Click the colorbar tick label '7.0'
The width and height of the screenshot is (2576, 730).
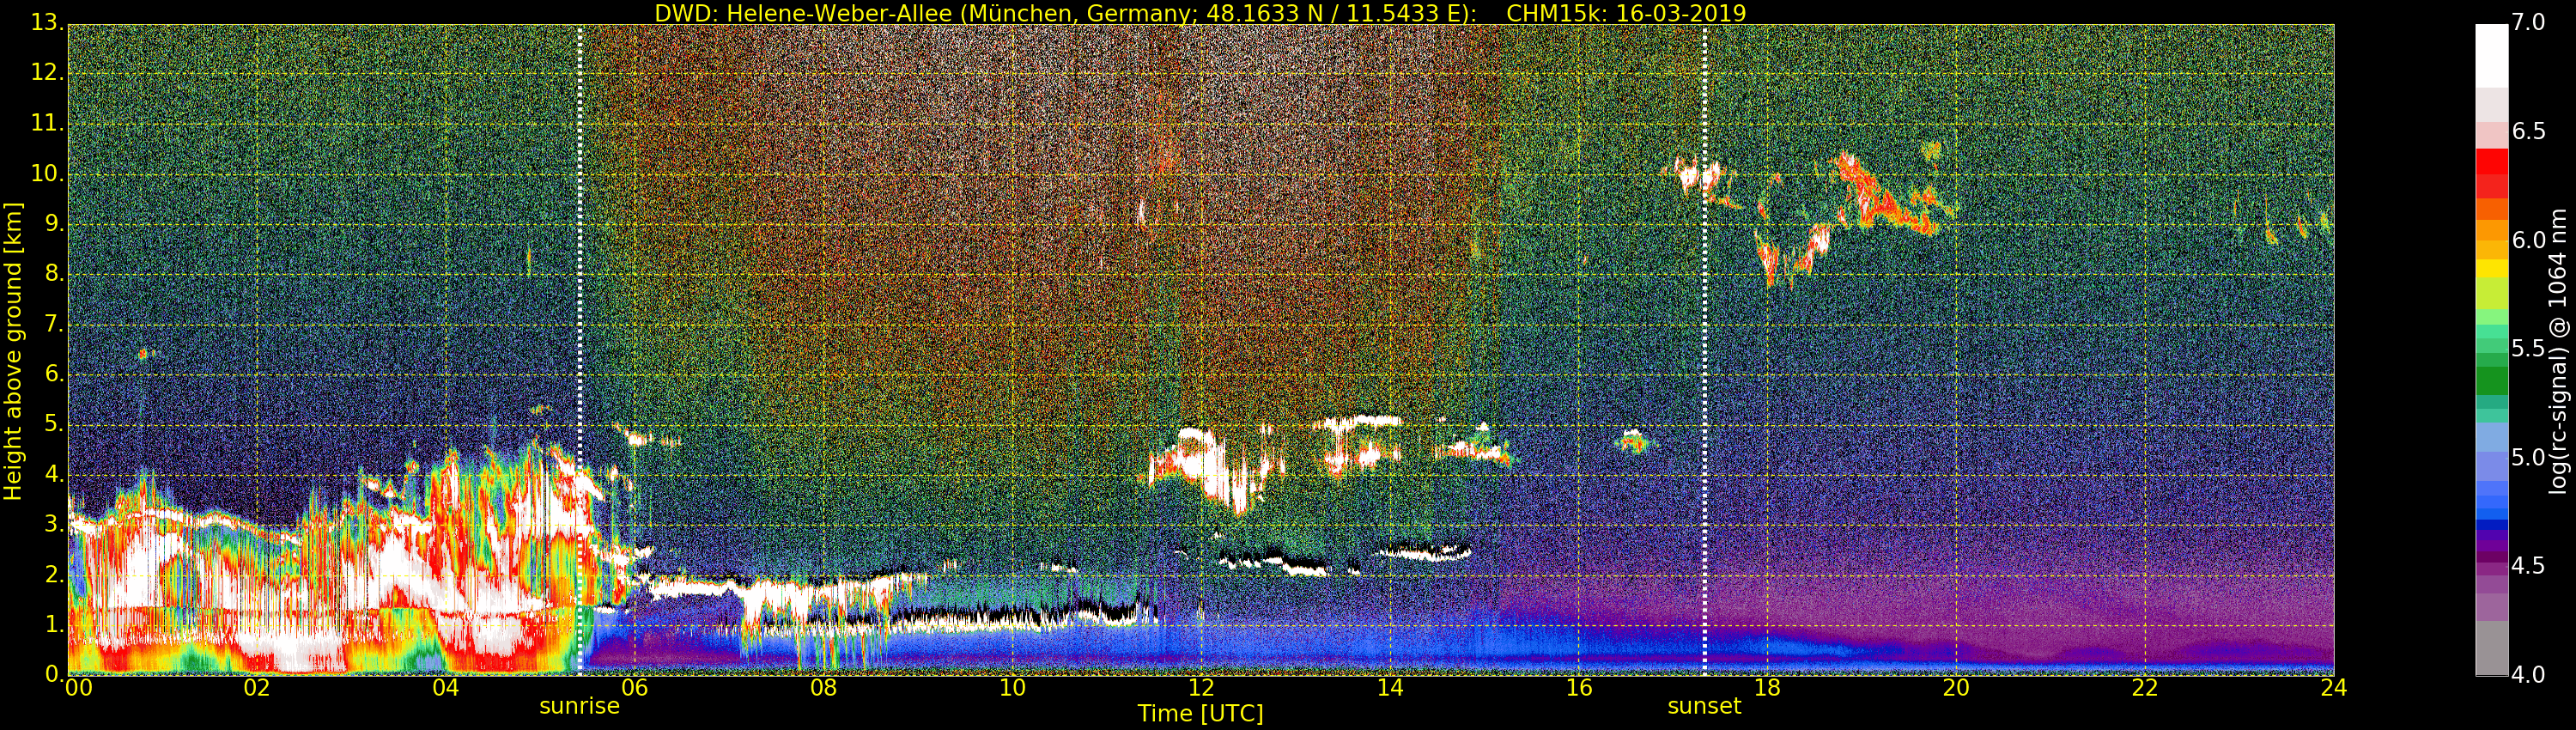point(2528,23)
